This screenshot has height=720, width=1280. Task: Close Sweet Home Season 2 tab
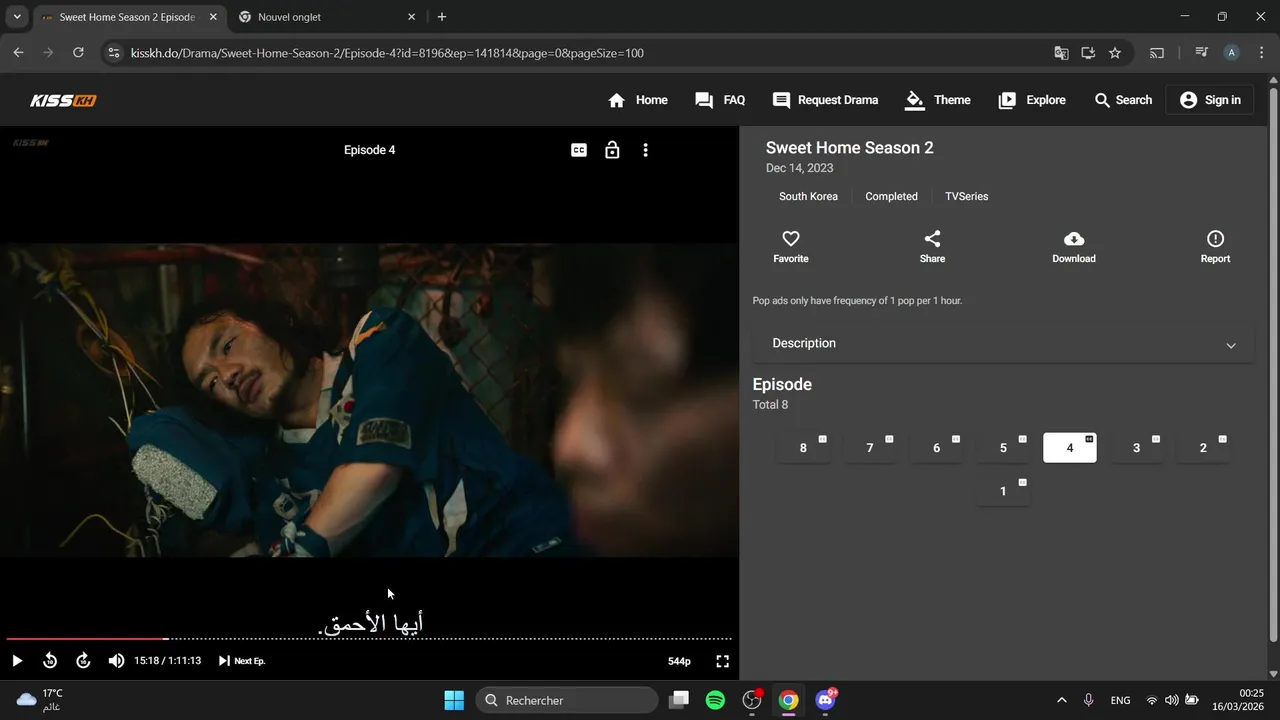coord(213,17)
